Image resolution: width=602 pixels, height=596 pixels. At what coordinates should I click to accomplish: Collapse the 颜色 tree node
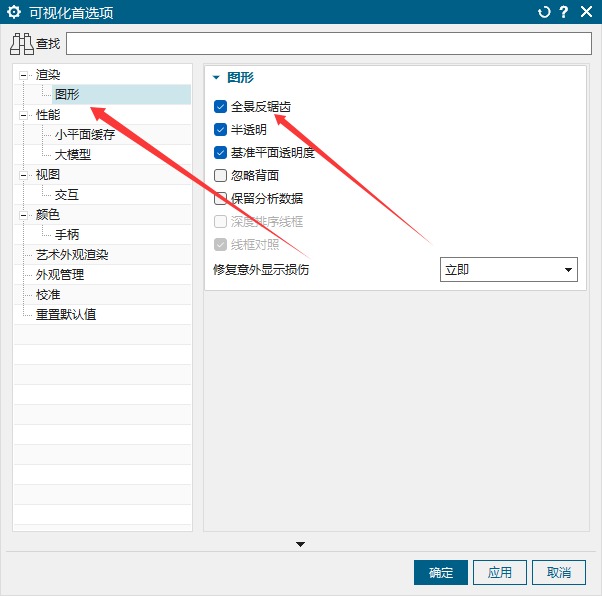click(23, 215)
